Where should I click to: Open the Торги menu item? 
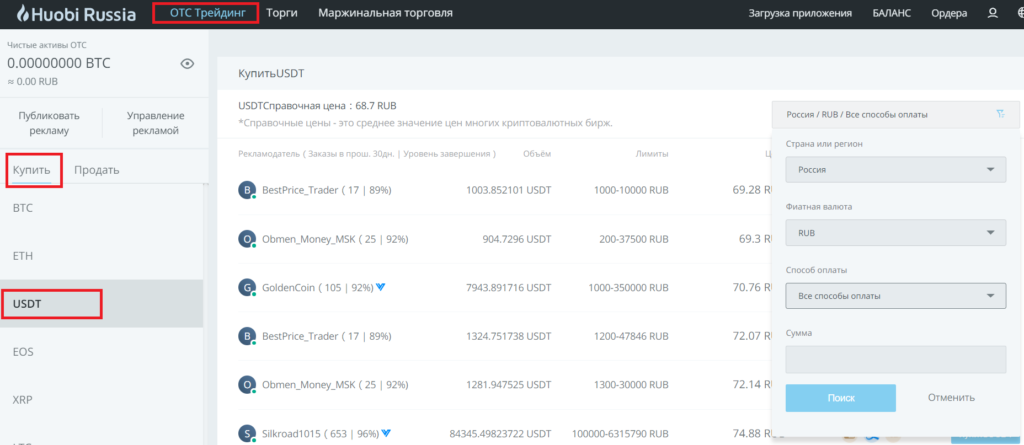[282, 13]
